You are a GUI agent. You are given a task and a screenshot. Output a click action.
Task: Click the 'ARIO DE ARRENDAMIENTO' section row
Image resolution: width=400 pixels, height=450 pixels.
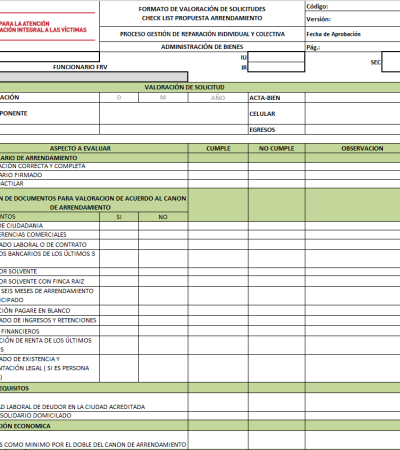(x=94, y=158)
